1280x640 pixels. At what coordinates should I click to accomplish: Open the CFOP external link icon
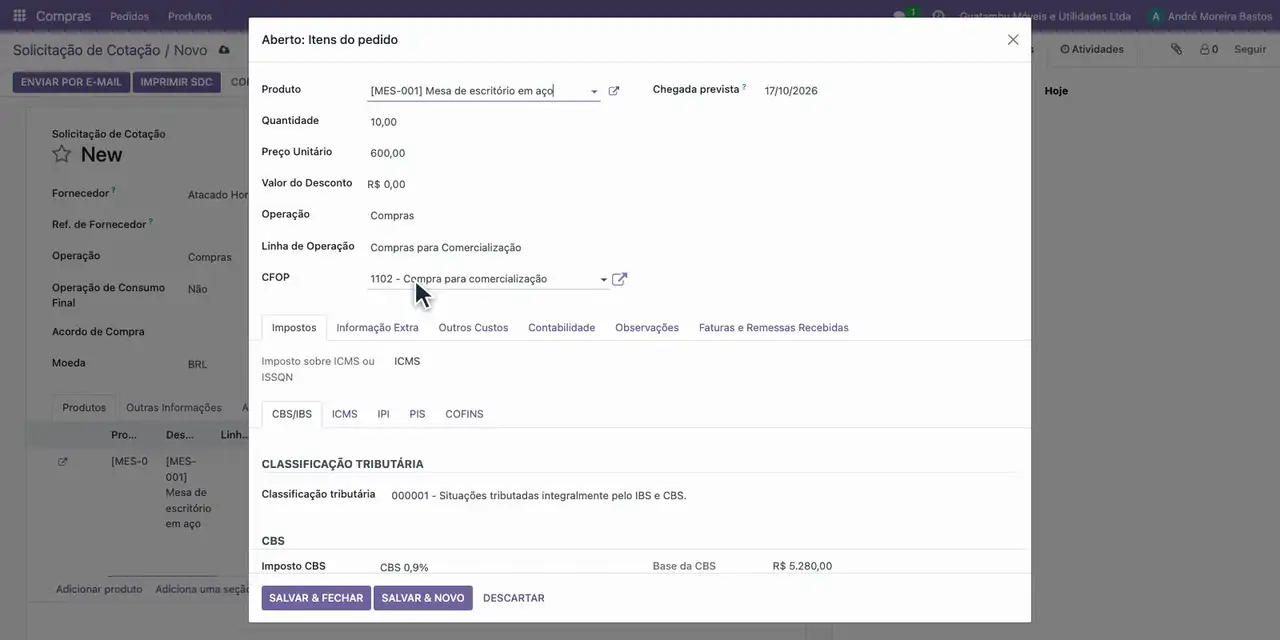click(x=619, y=279)
